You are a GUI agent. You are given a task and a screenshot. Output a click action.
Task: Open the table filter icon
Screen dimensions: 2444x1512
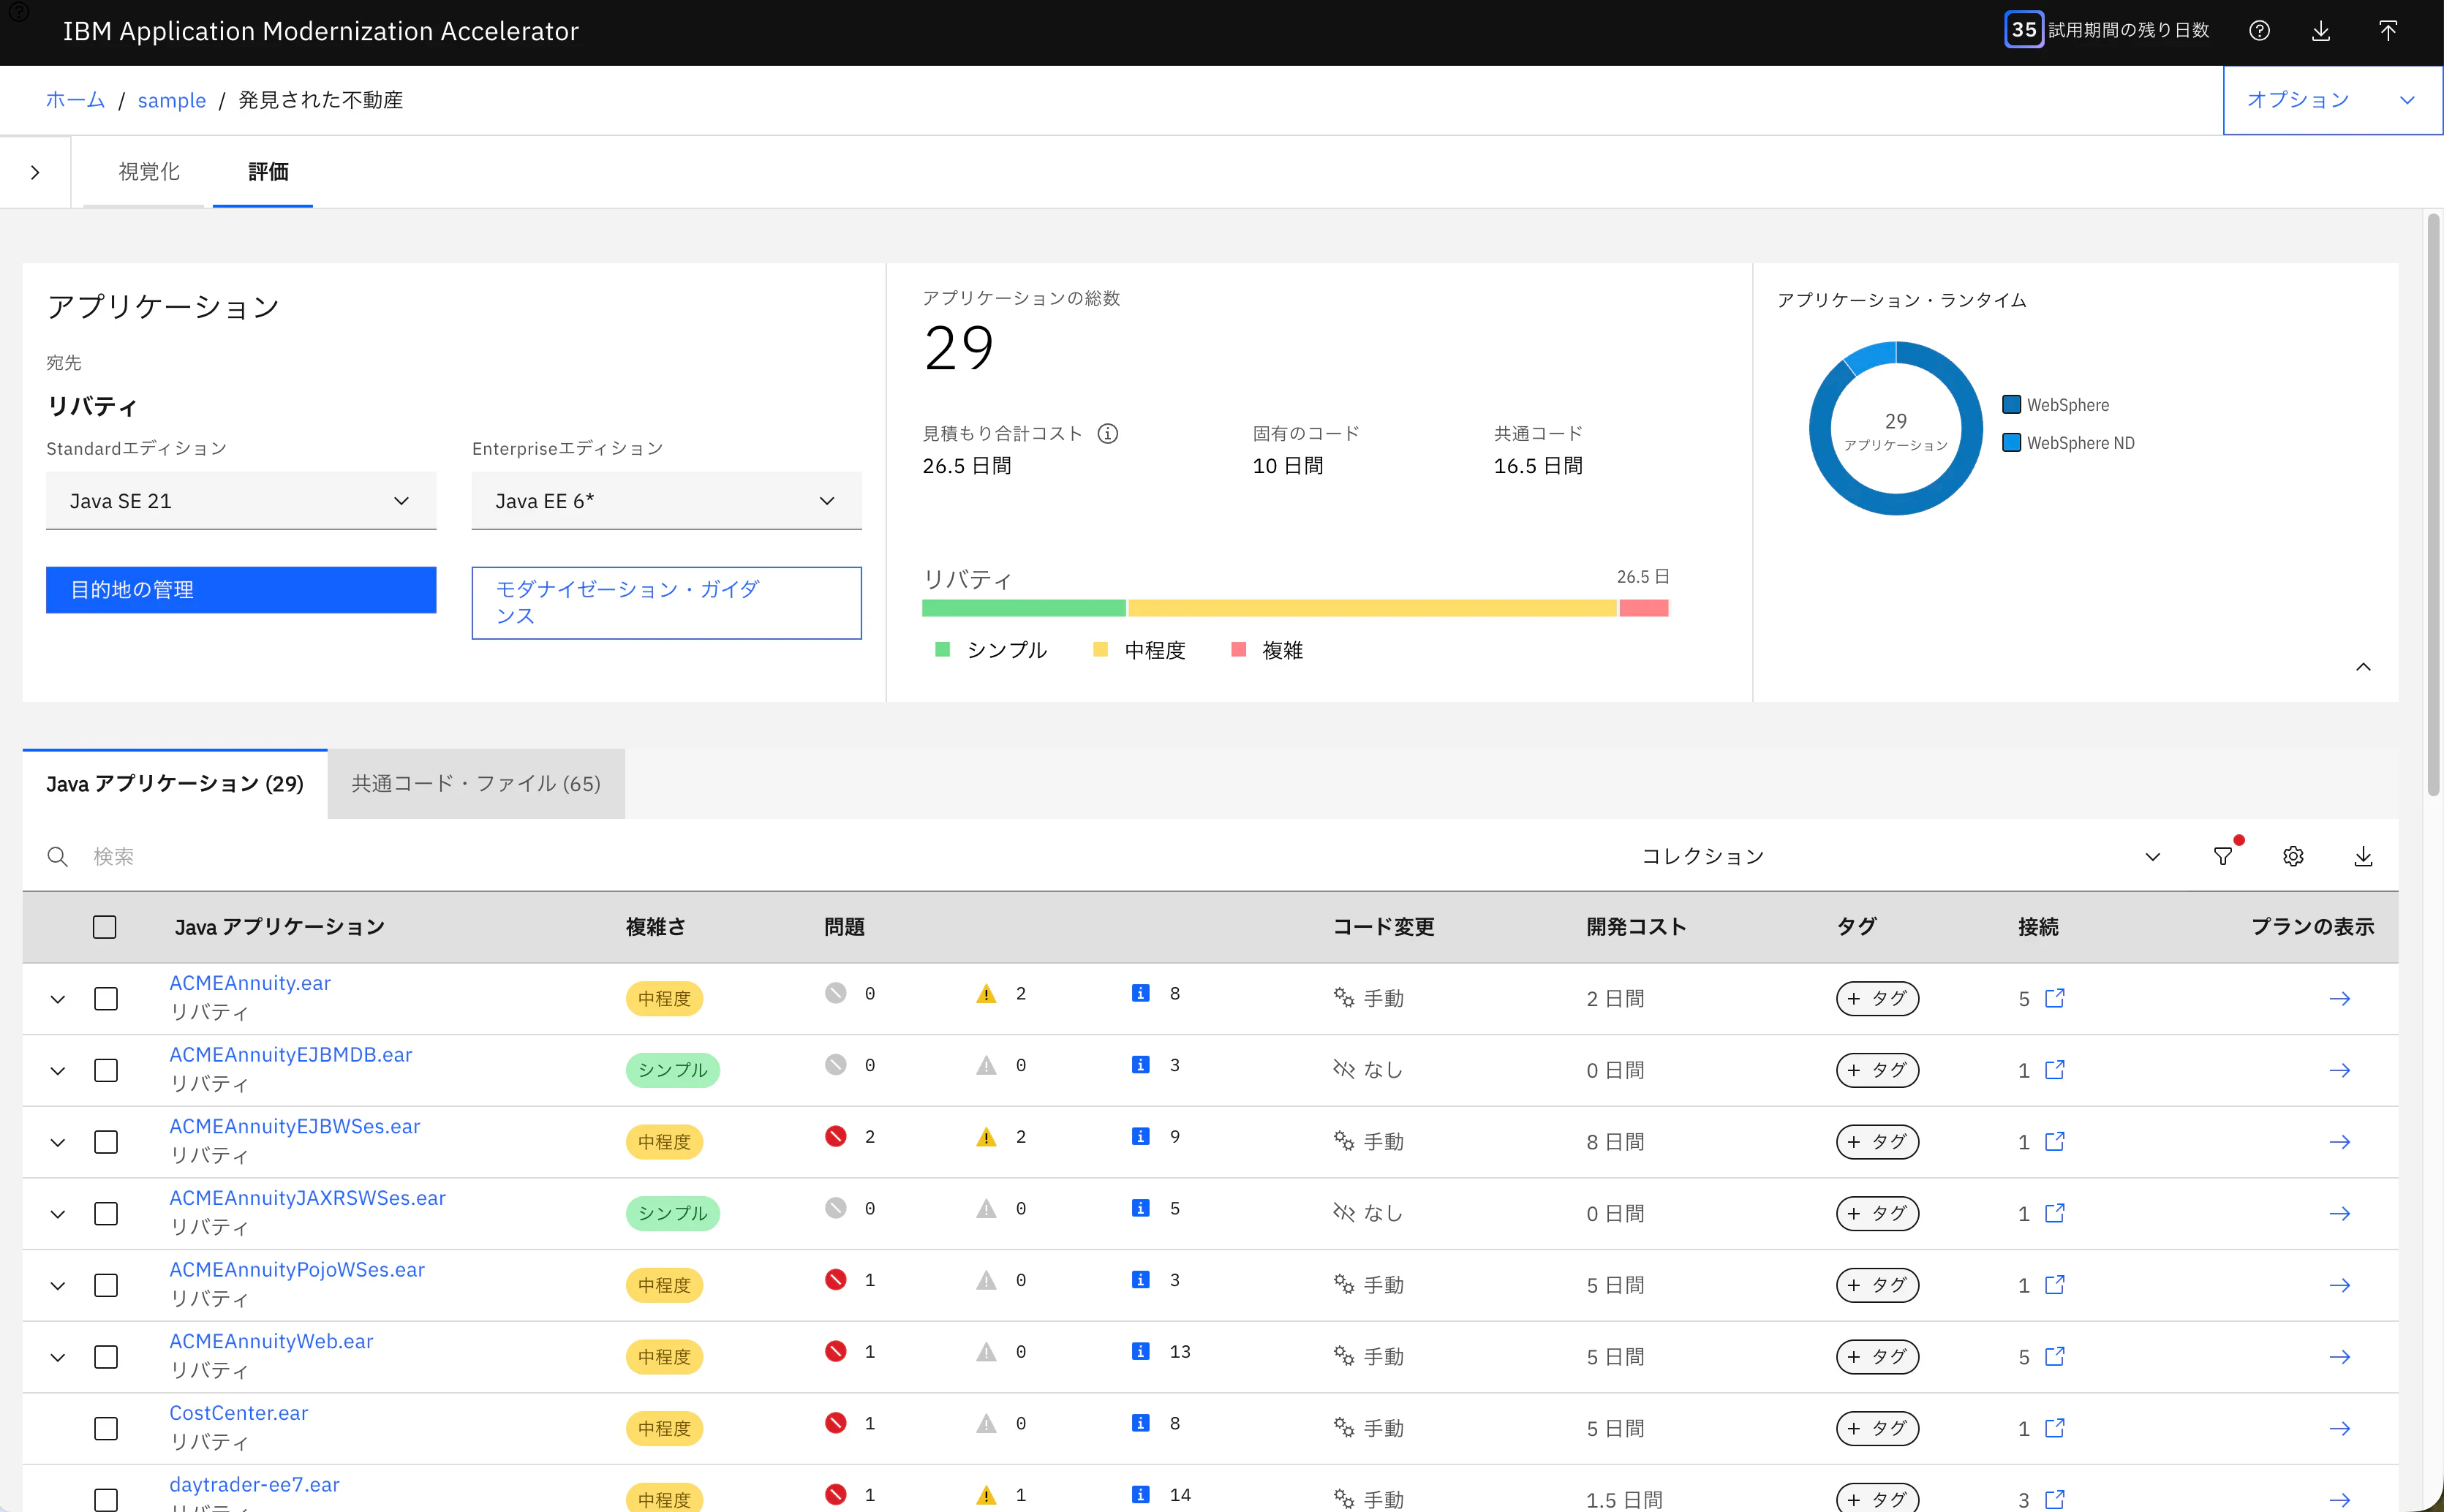(x=2222, y=856)
